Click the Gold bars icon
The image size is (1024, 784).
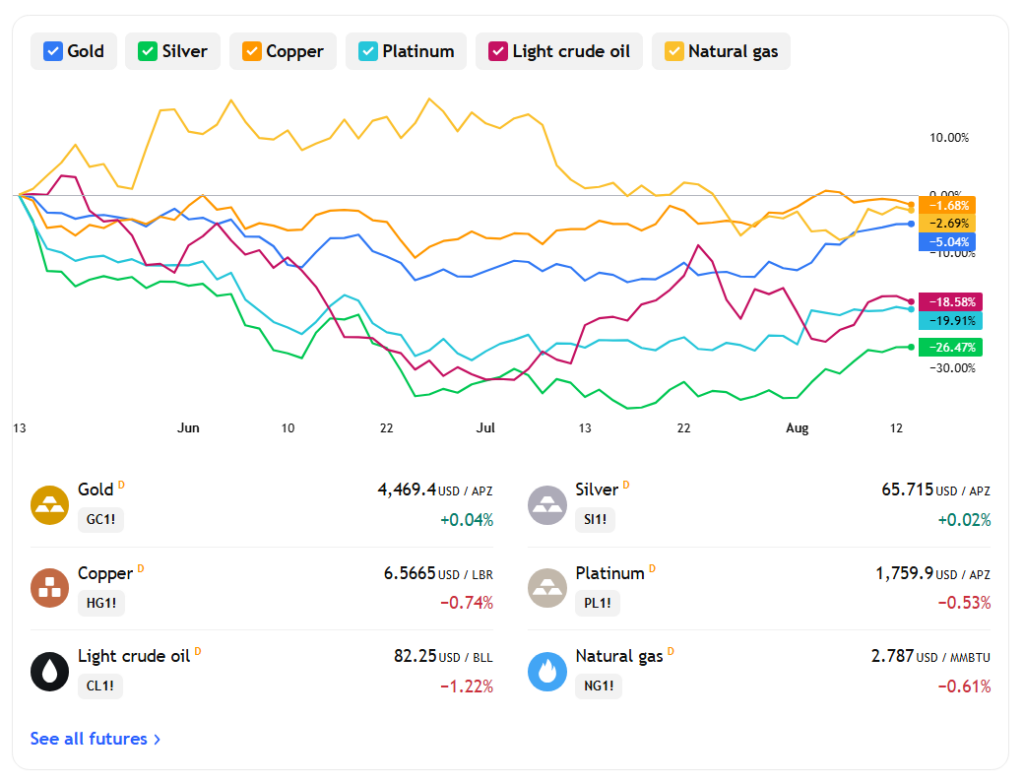coord(50,504)
